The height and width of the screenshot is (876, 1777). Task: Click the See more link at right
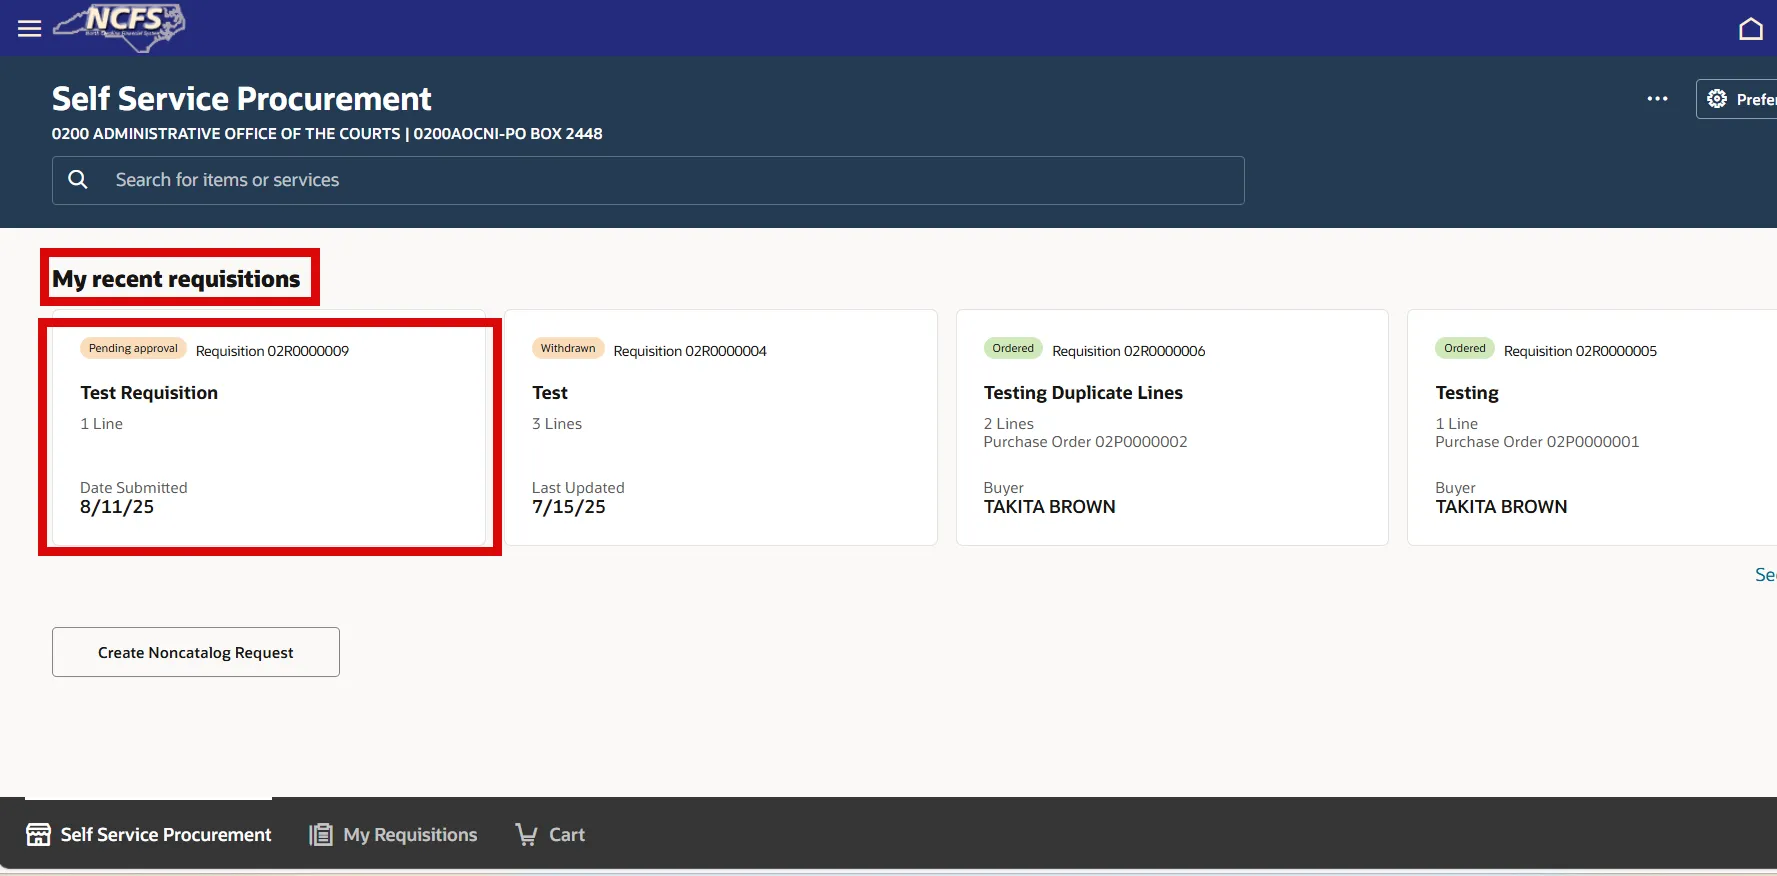(x=1765, y=575)
